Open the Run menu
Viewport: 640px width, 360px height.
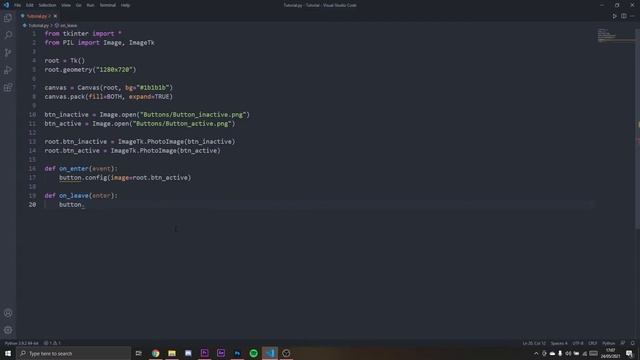click(90, 5)
